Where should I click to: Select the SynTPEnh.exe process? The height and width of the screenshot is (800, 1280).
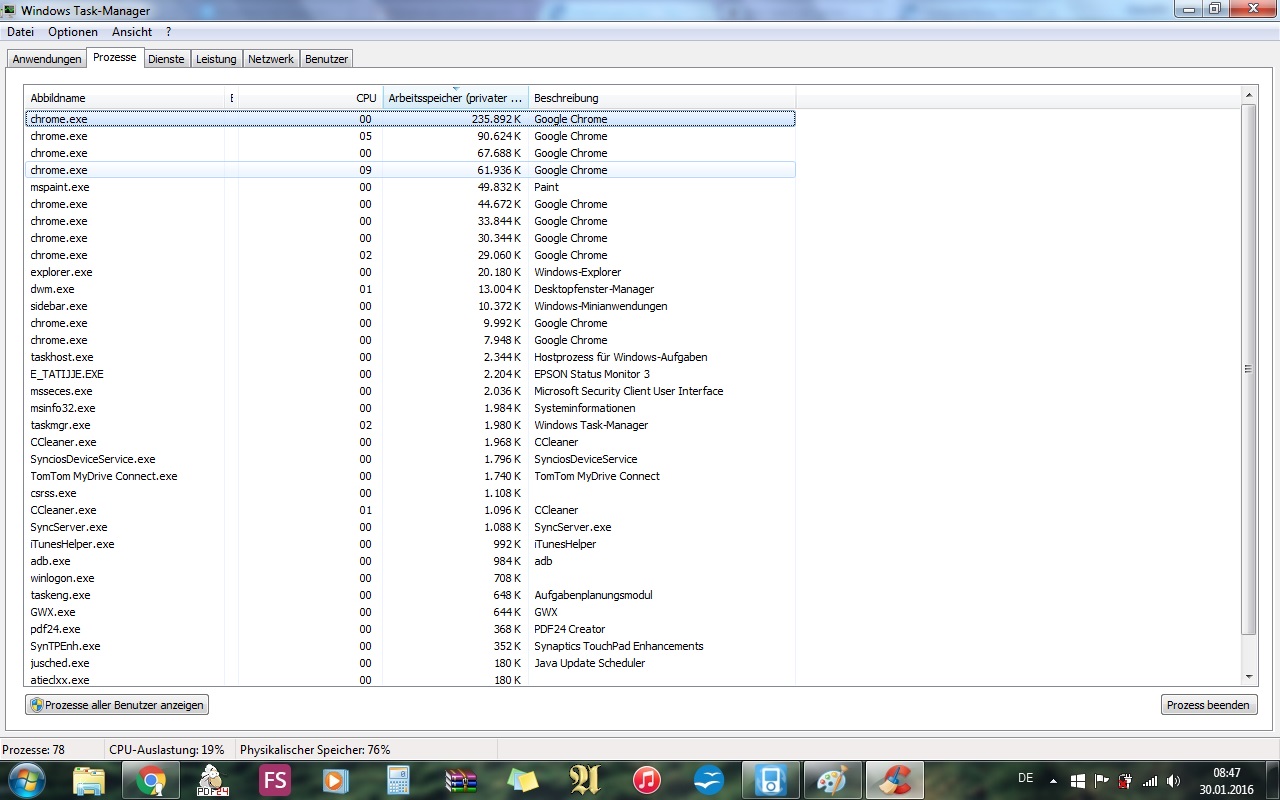pyautogui.click(x=410, y=646)
